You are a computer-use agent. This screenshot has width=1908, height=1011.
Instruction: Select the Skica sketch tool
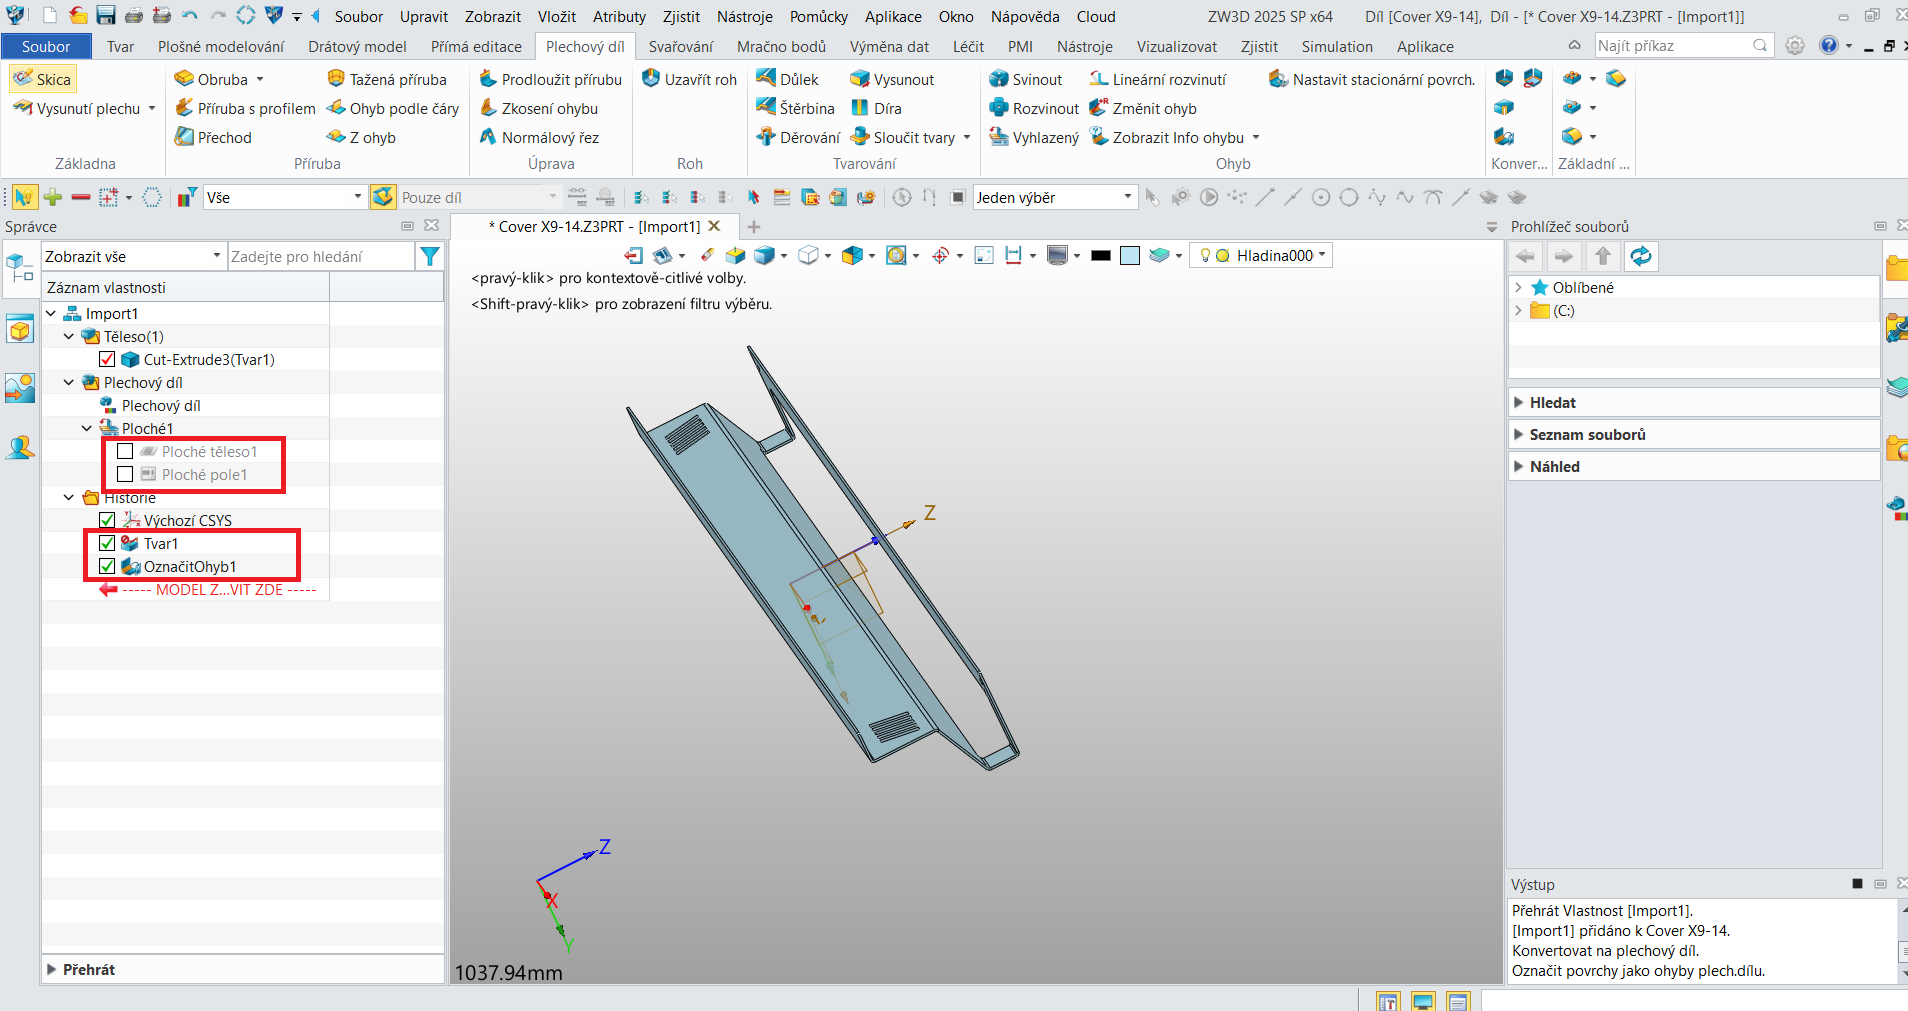click(43, 79)
